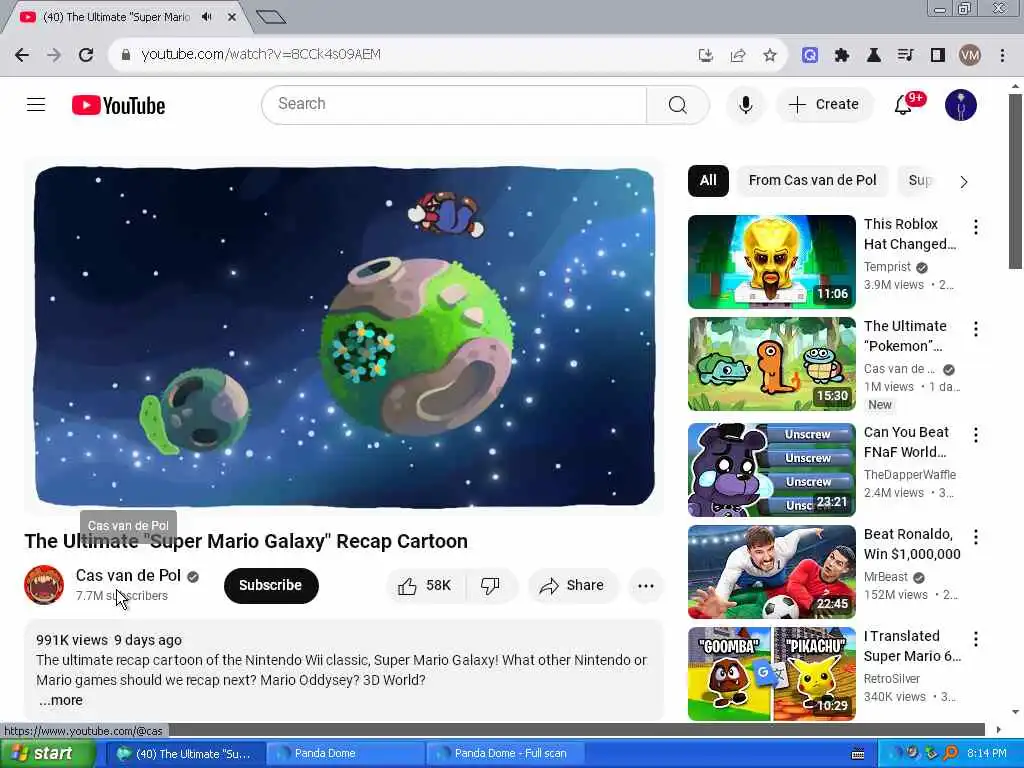This screenshot has height=768, width=1024.
Task: Click the horizontal scrollbar right arrow
Action: pos(999,730)
